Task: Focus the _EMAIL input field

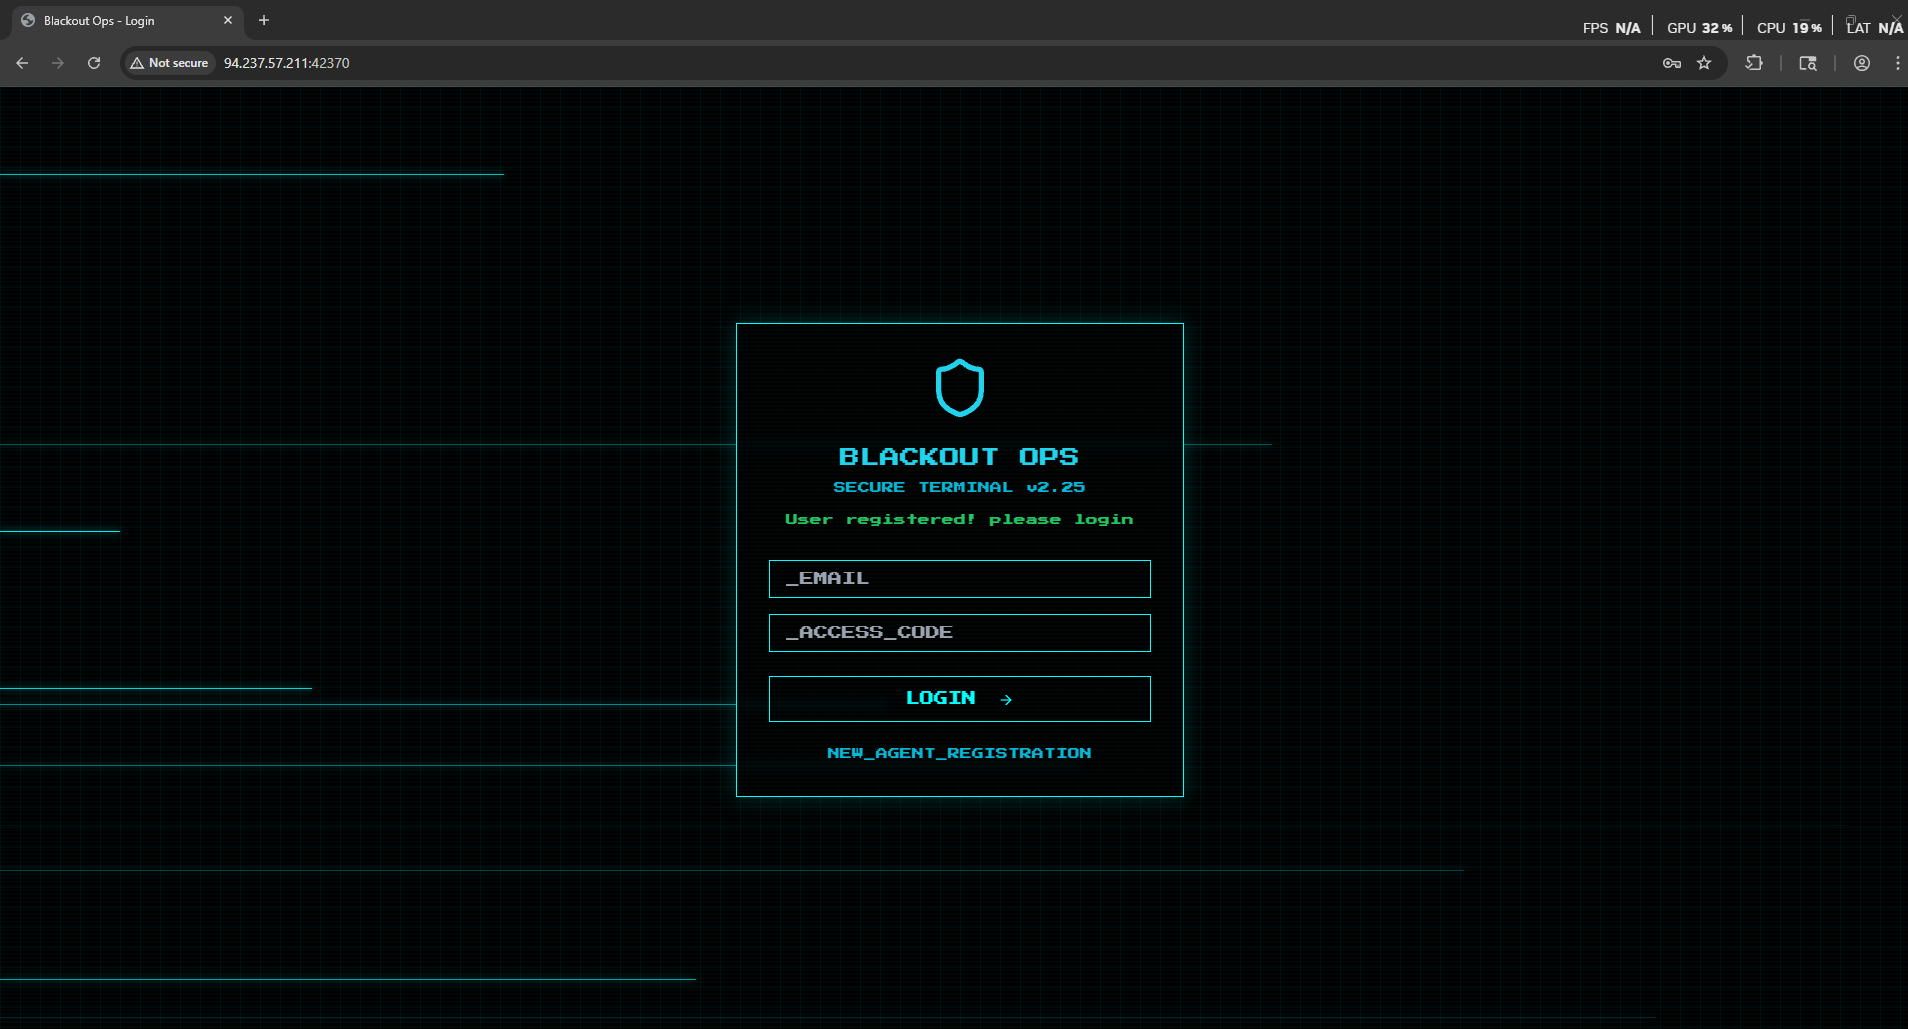Action: point(960,579)
